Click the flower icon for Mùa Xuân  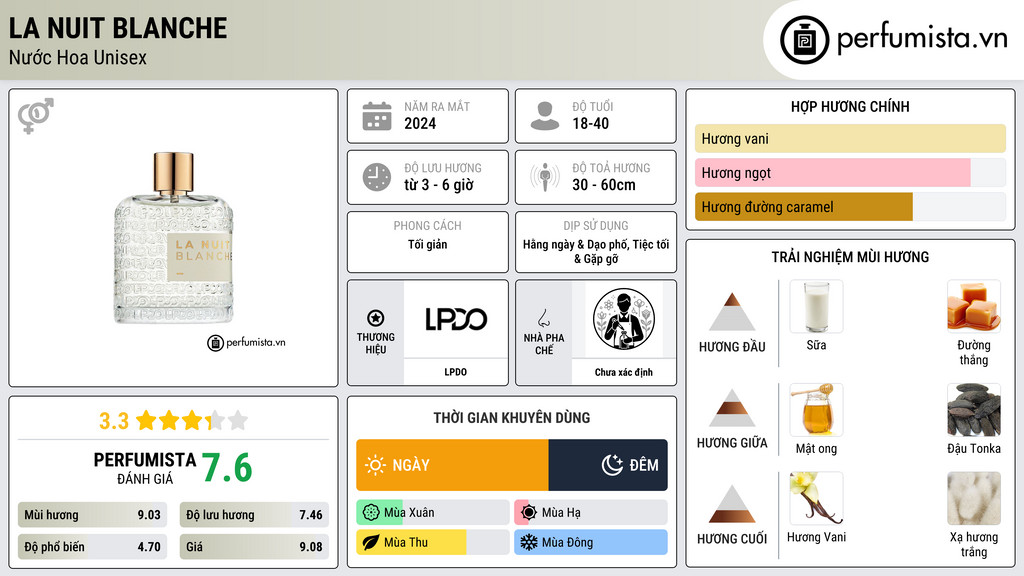[x=371, y=513]
